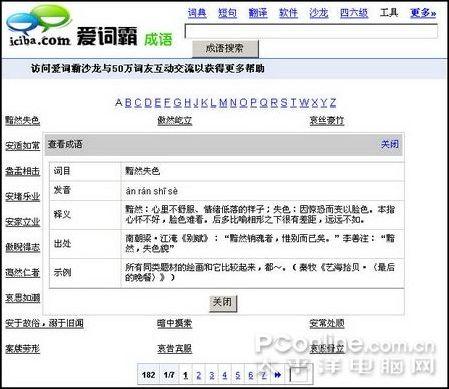The image size is (449, 389).
Task: Open the 短句 navigation link
Action: click(x=227, y=13)
